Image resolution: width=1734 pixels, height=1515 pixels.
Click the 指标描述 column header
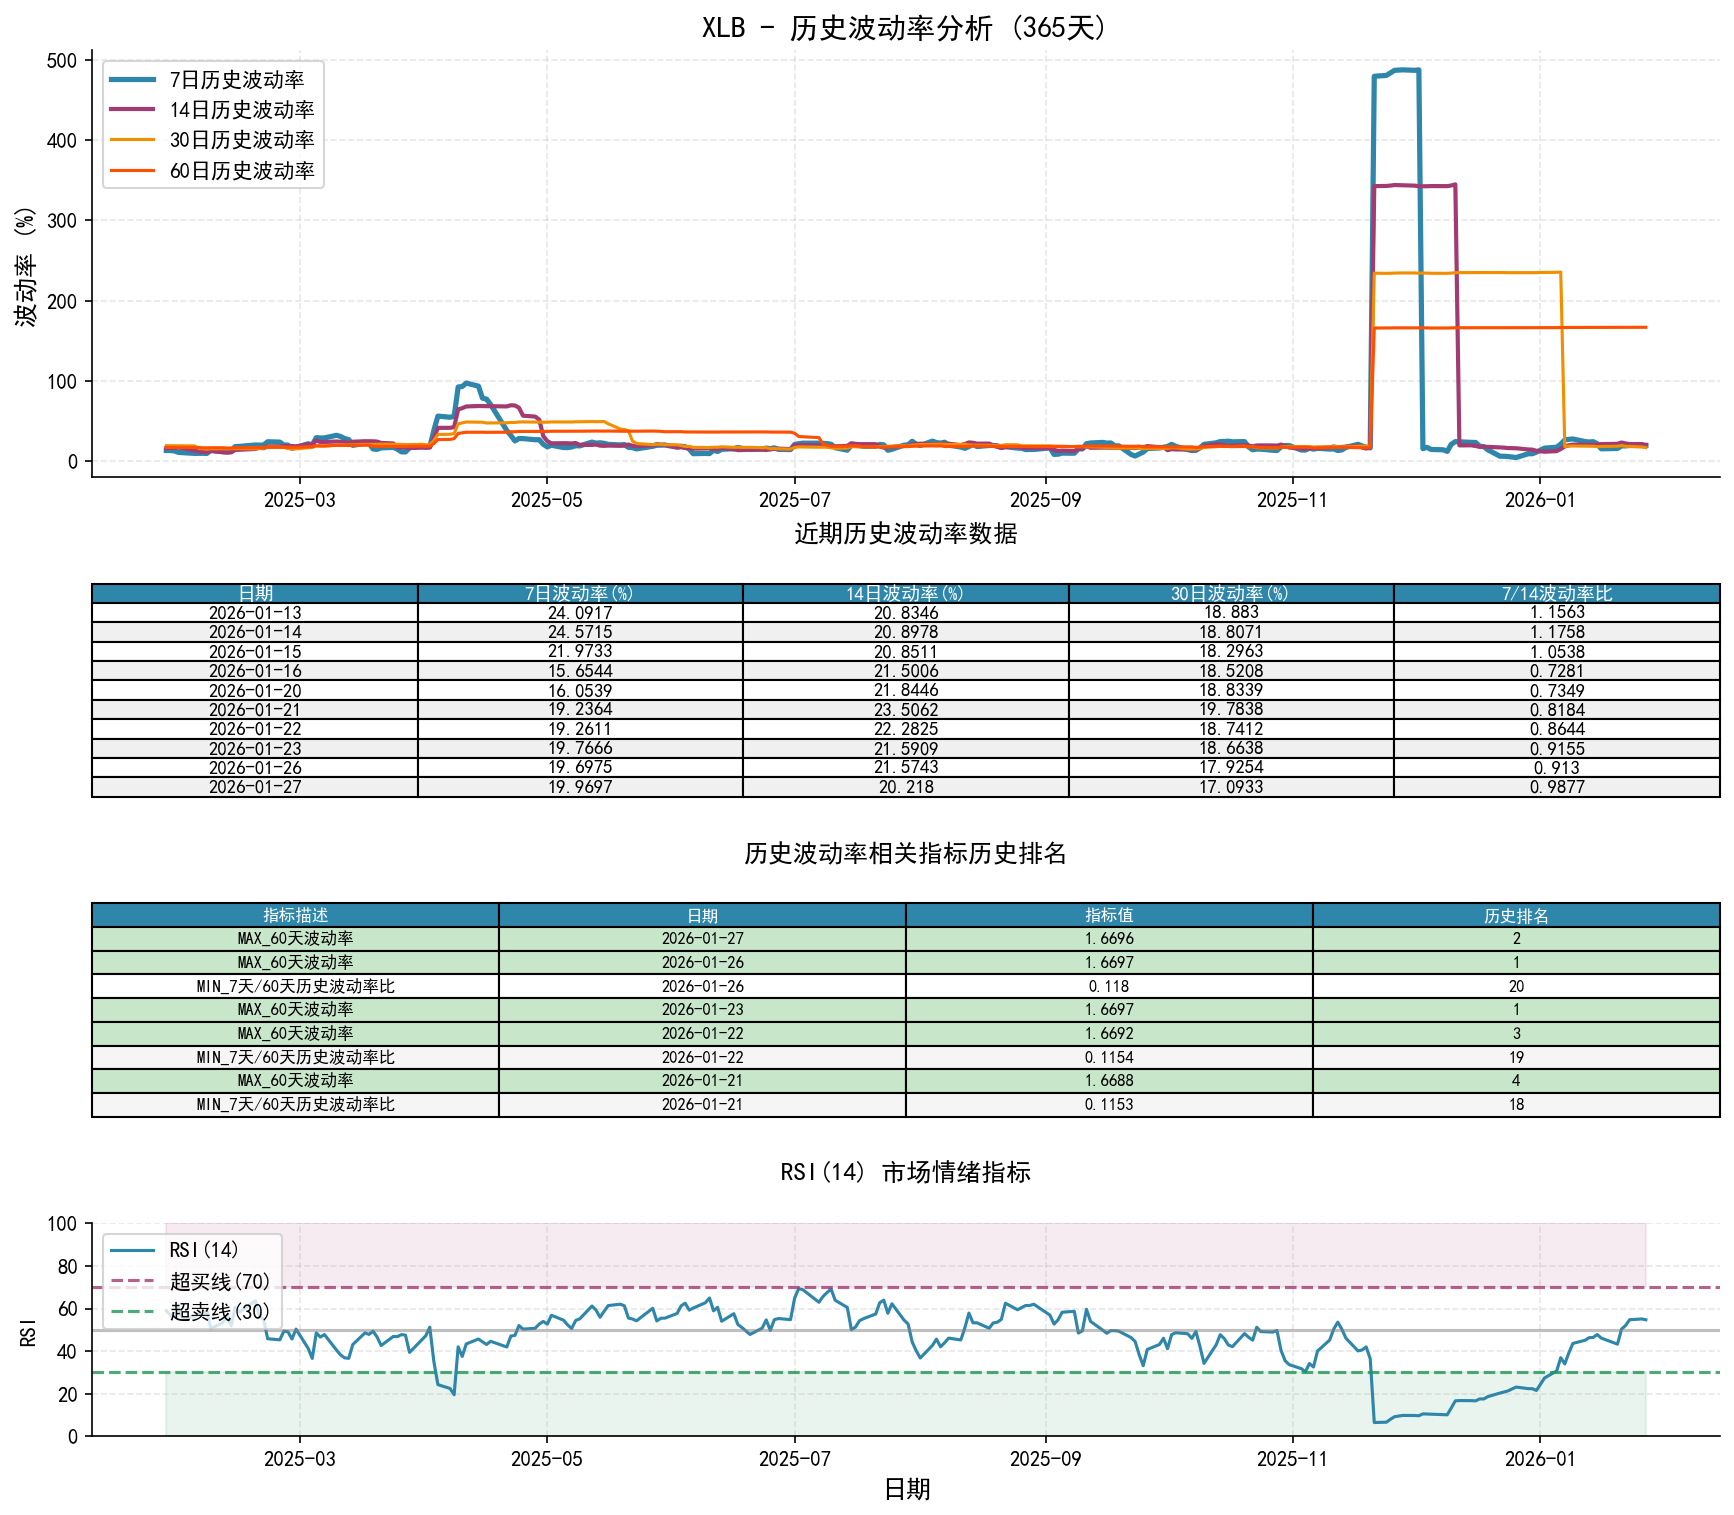click(295, 915)
